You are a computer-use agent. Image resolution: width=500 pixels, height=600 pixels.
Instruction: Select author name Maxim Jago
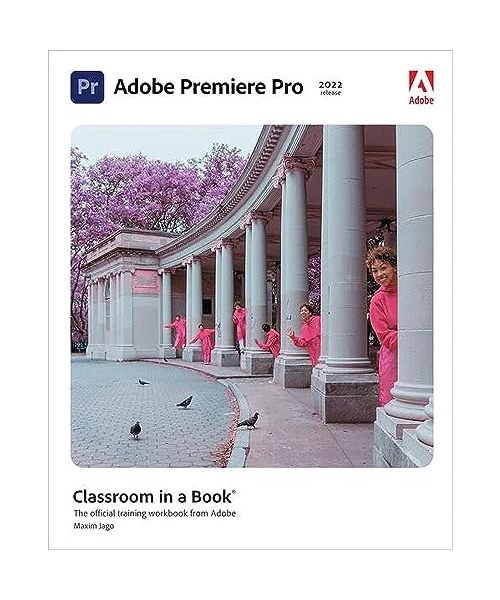94,526
